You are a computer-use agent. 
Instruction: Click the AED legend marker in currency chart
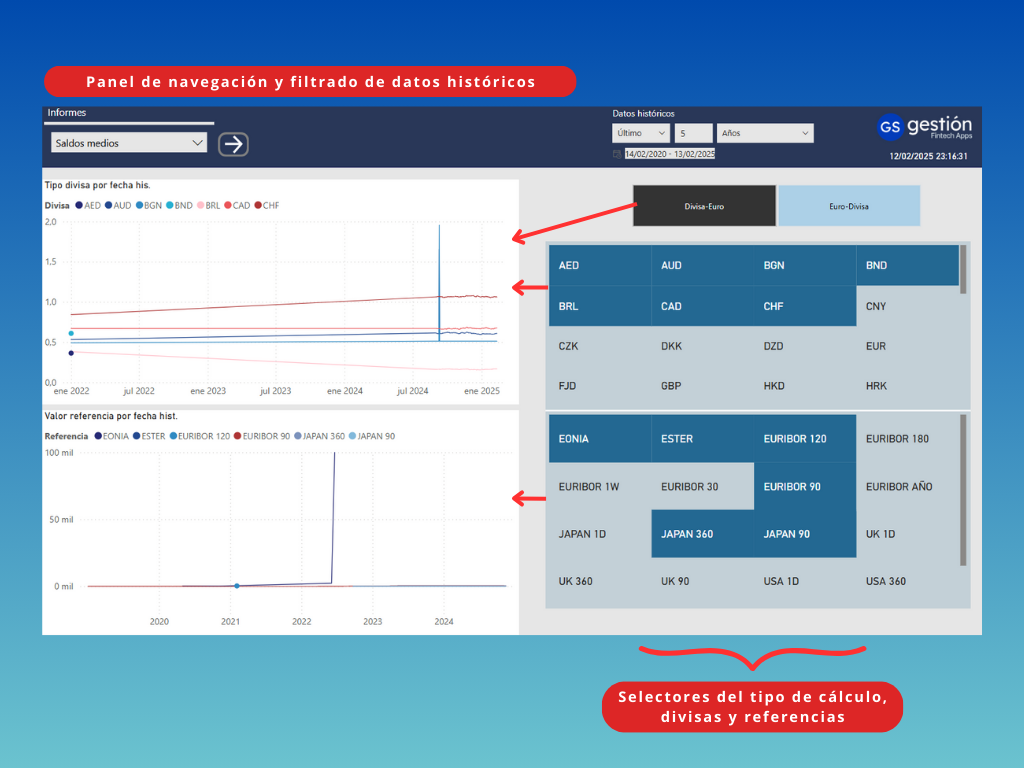click(79, 205)
